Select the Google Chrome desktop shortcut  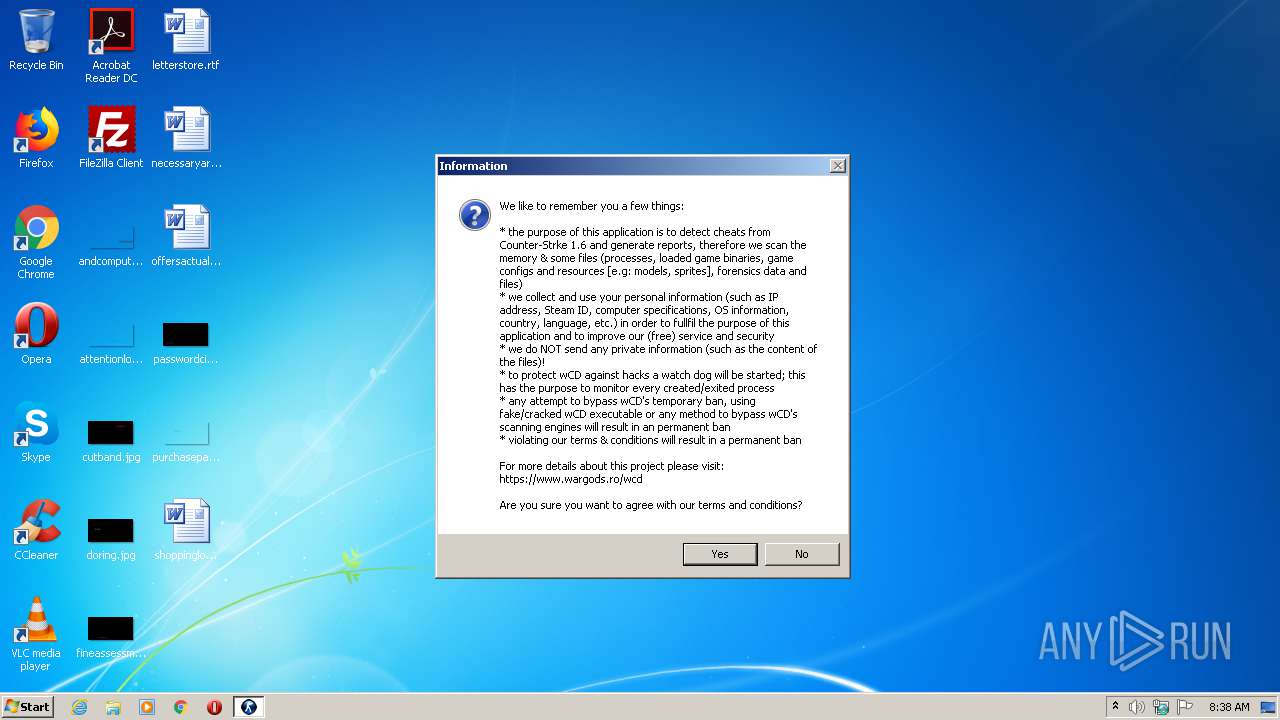pos(36,242)
